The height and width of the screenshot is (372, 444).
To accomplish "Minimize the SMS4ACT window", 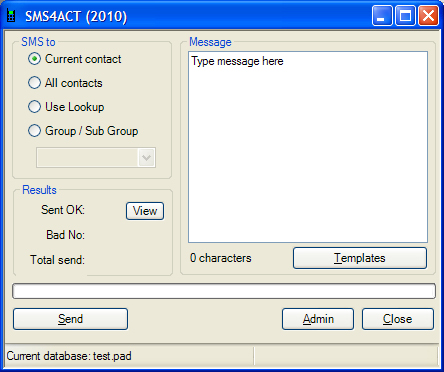I will (382, 16).
